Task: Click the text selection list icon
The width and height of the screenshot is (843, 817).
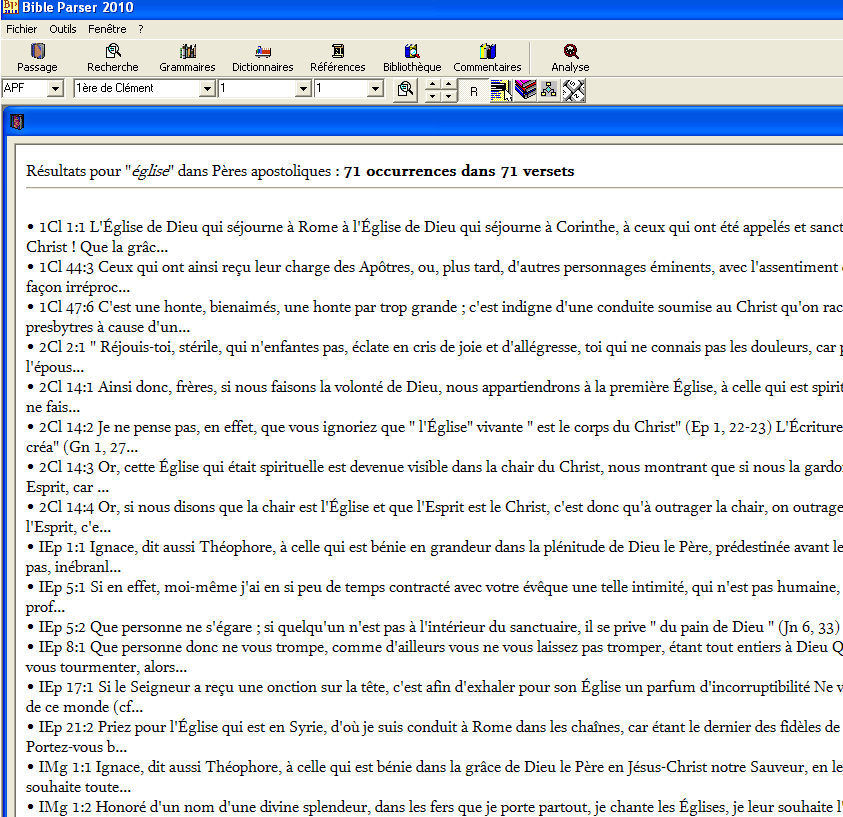Action: [501, 90]
